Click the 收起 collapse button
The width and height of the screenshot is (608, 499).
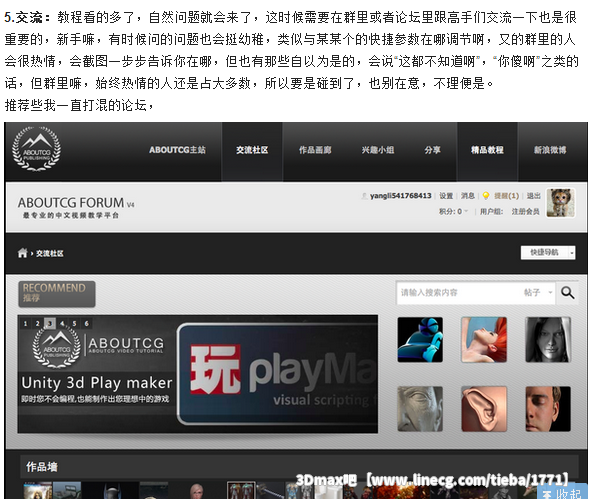click(x=562, y=493)
